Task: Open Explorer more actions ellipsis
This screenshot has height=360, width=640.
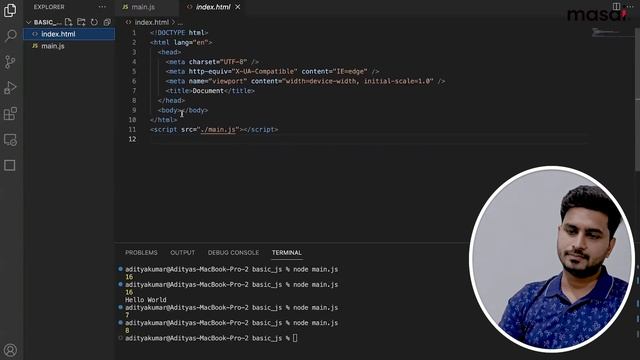Action: pyautogui.click(x=102, y=7)
